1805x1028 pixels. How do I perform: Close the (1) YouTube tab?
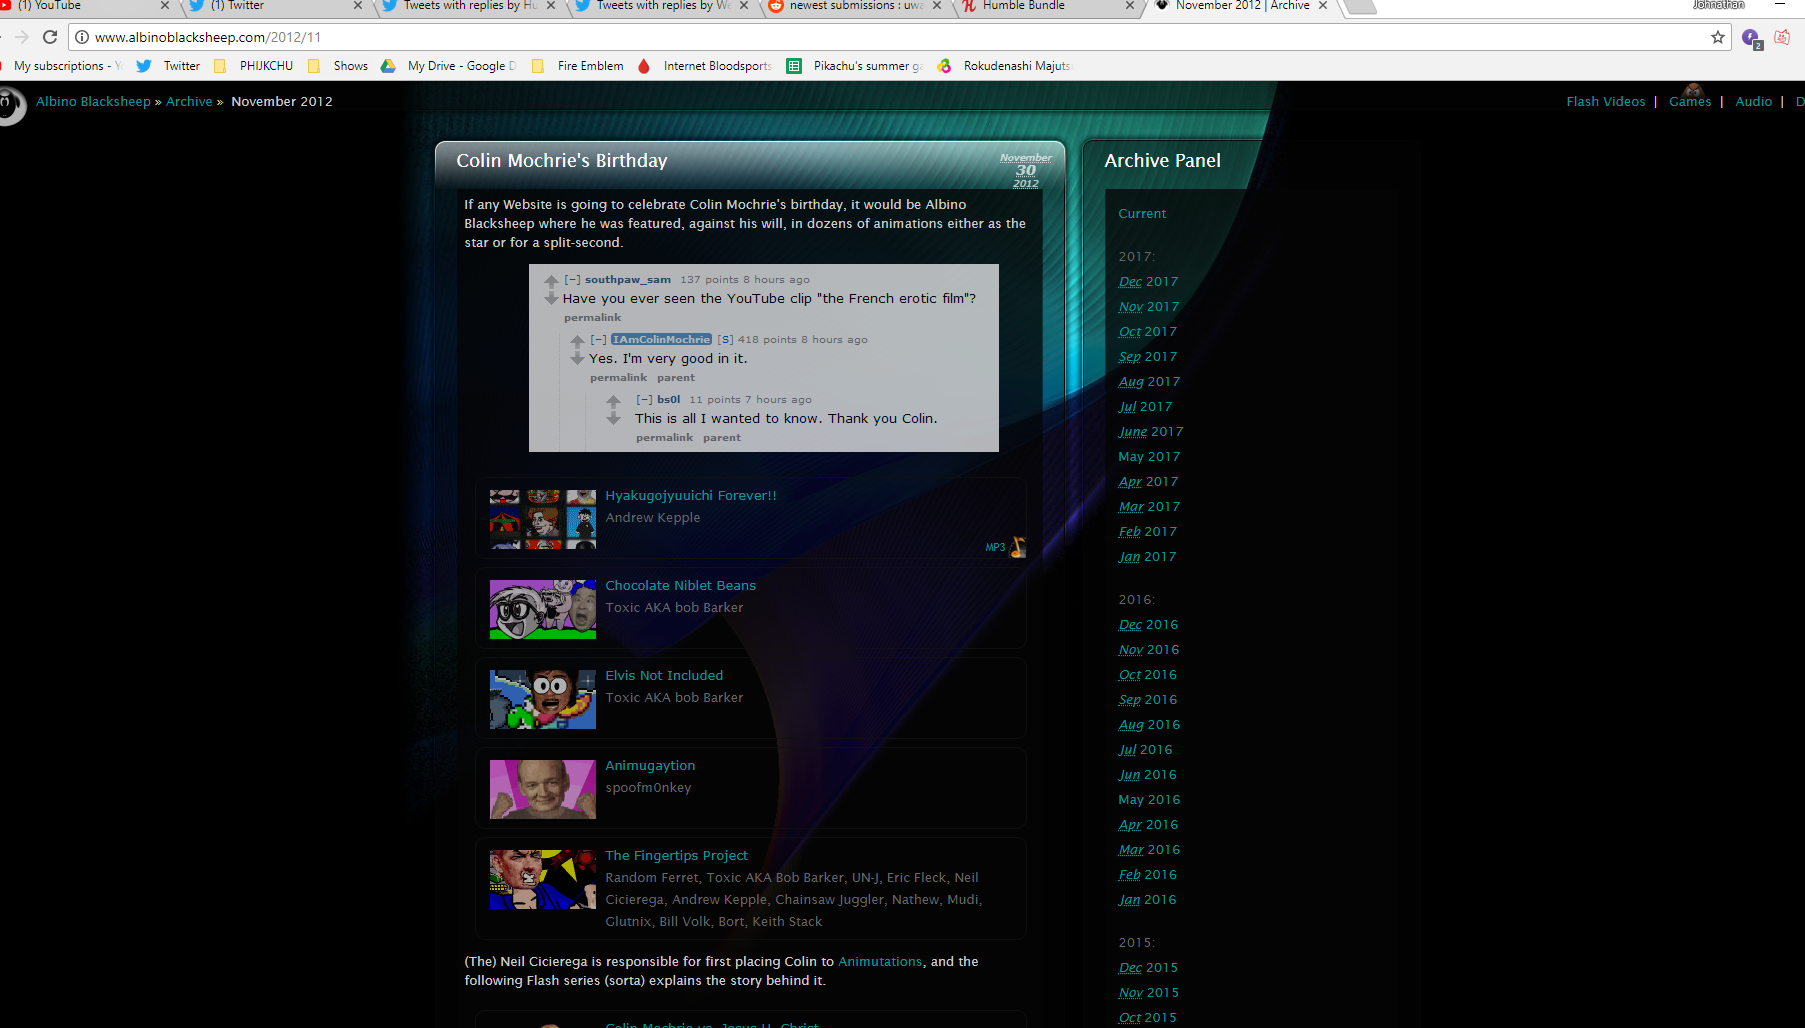[165, 5]
